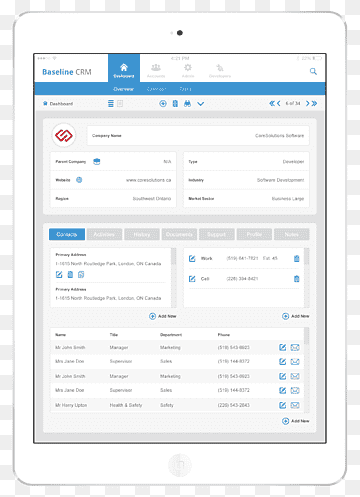Open the Activities tab
Image resolution: width=360 pixels, height=497 pixels.
click(x=104, y=234)
